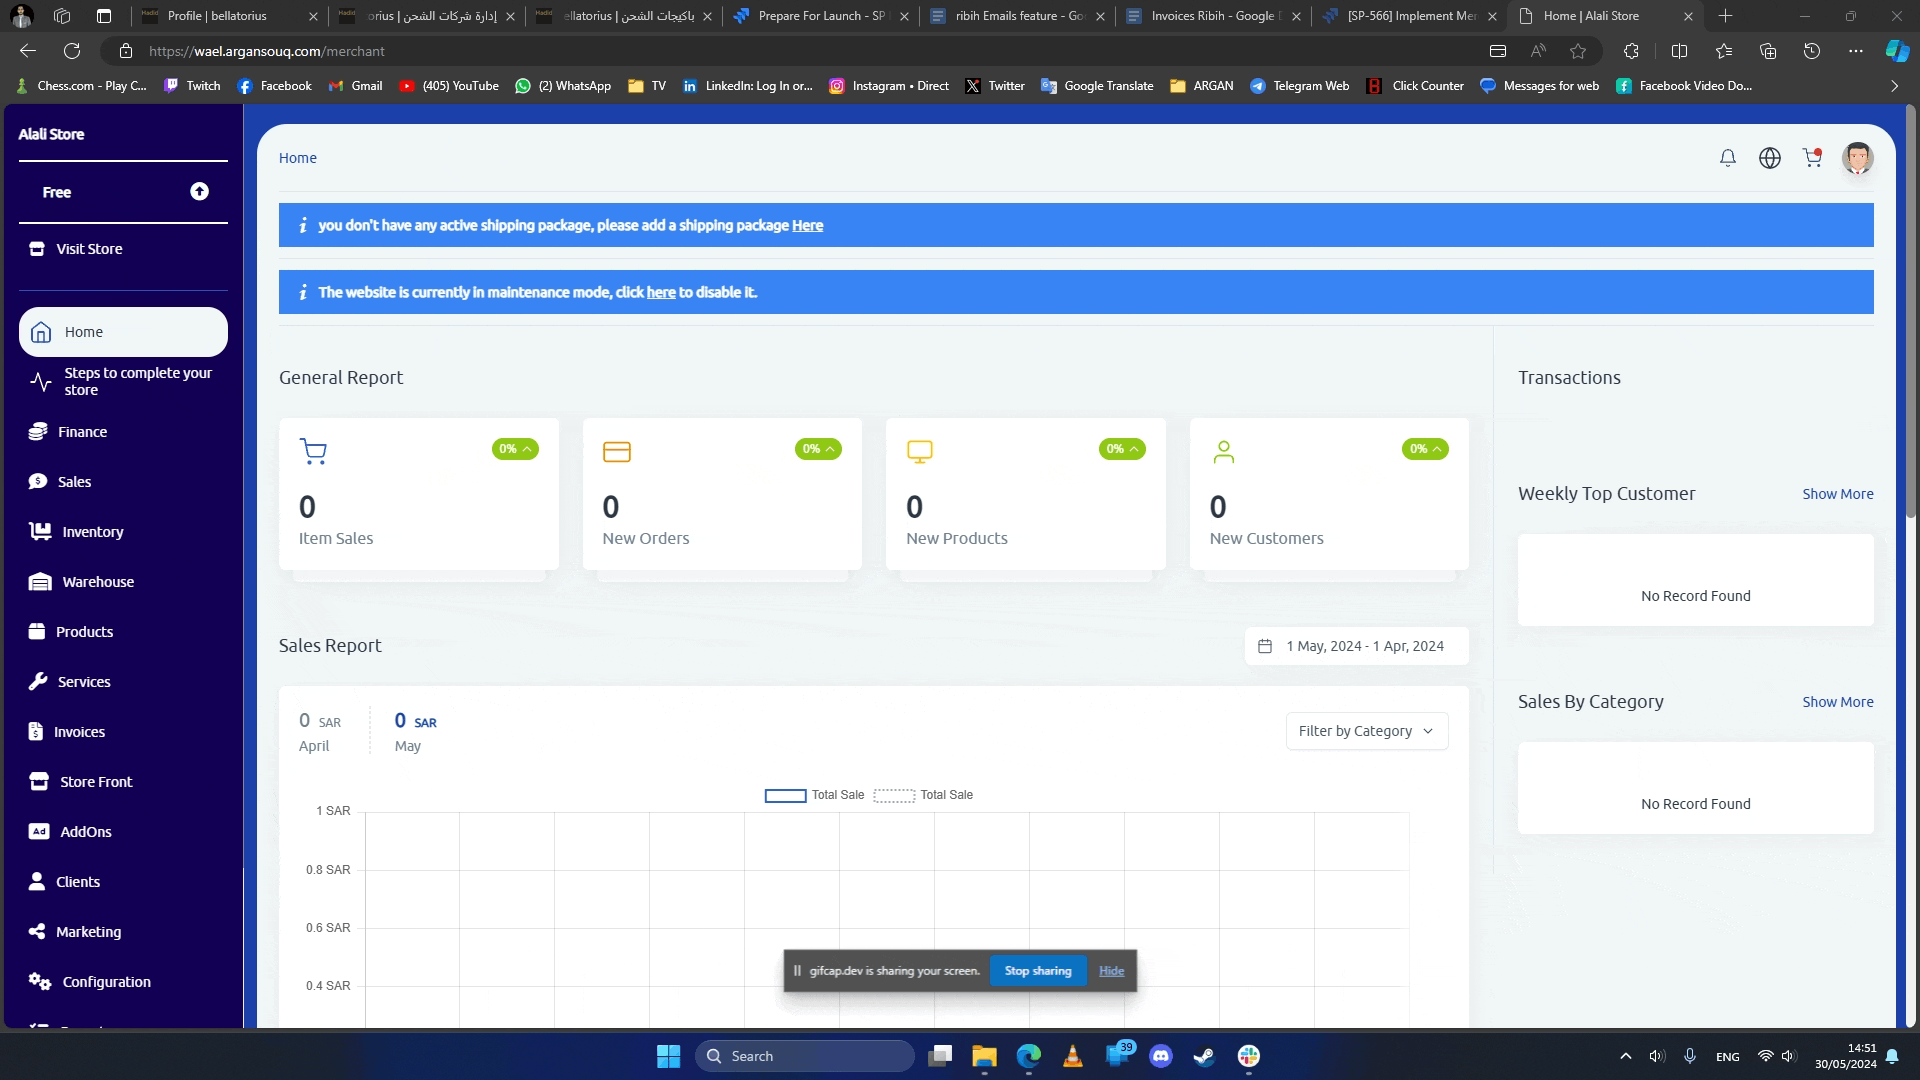Click Show More beside Weekly Top Customer
Viewport: 1920px width, 1080px height.
(x=1837, y=494)
